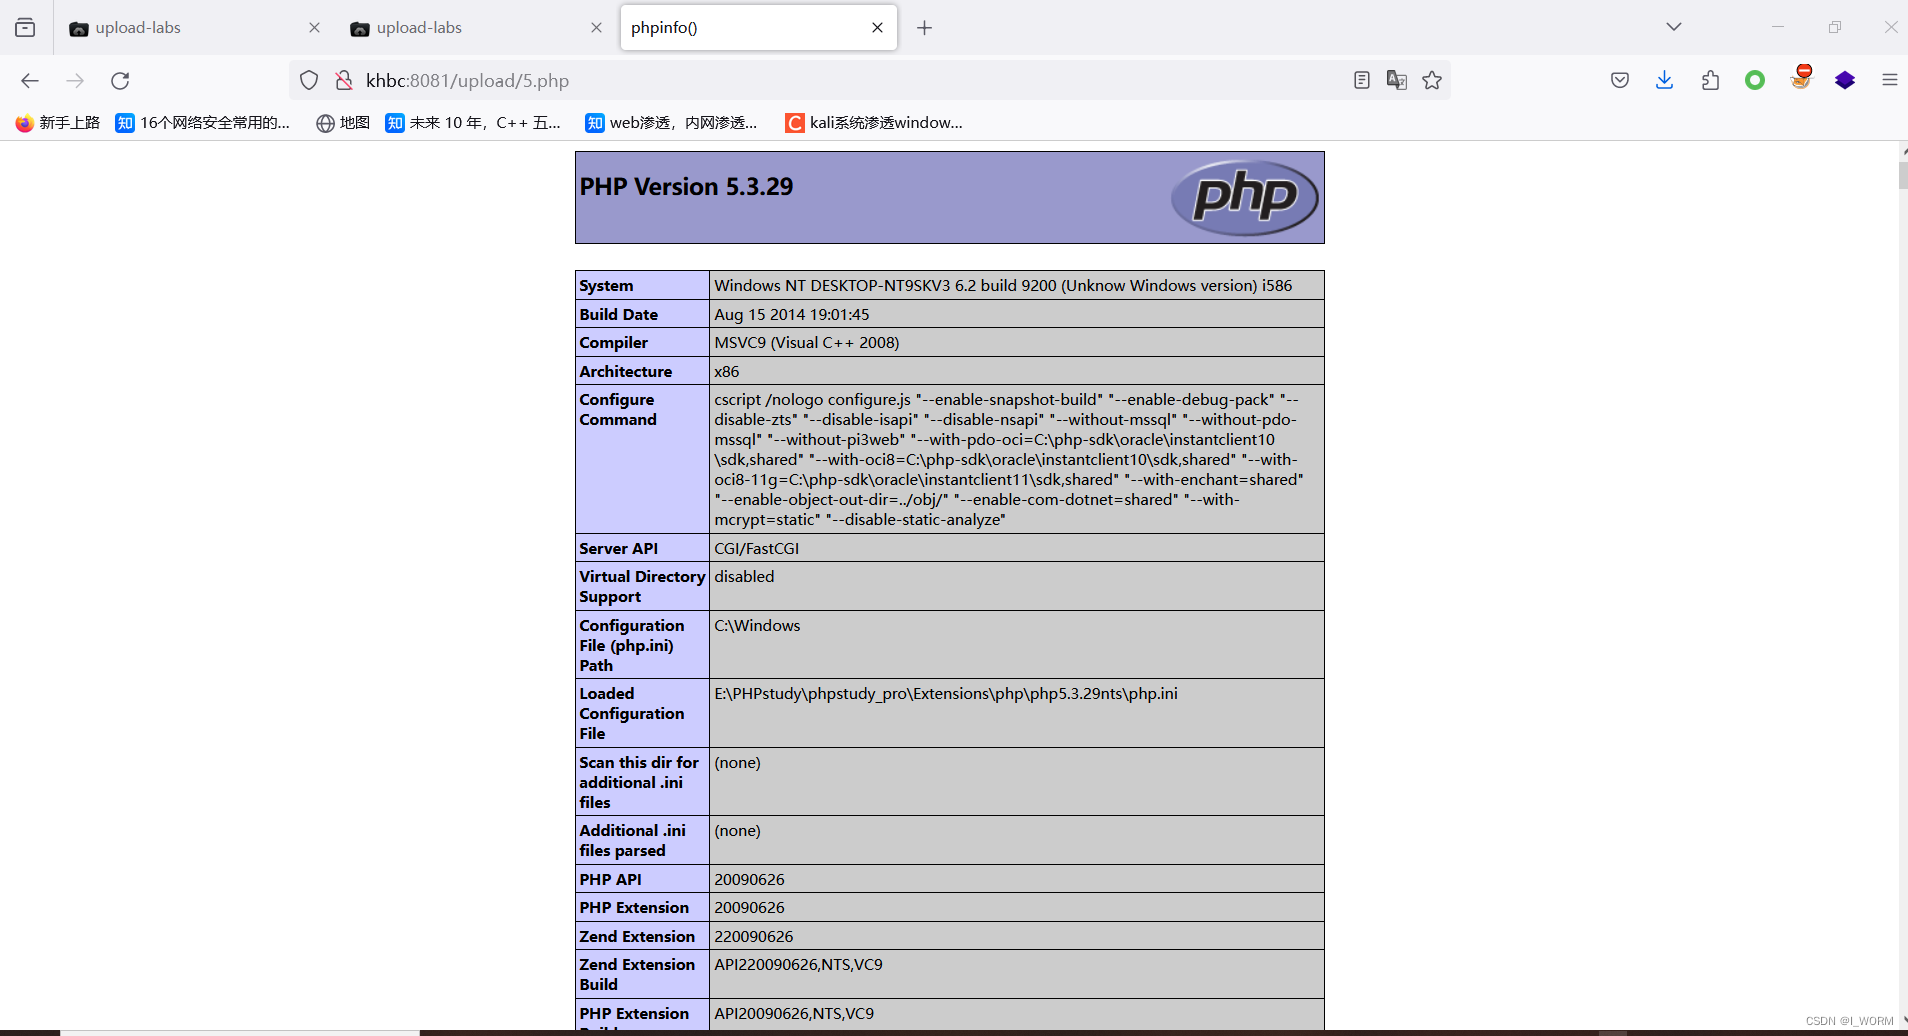Click the API220090626,NTS,VC9 value
This screenshot has height=1036, width=1908.
(x=798, y=965)
